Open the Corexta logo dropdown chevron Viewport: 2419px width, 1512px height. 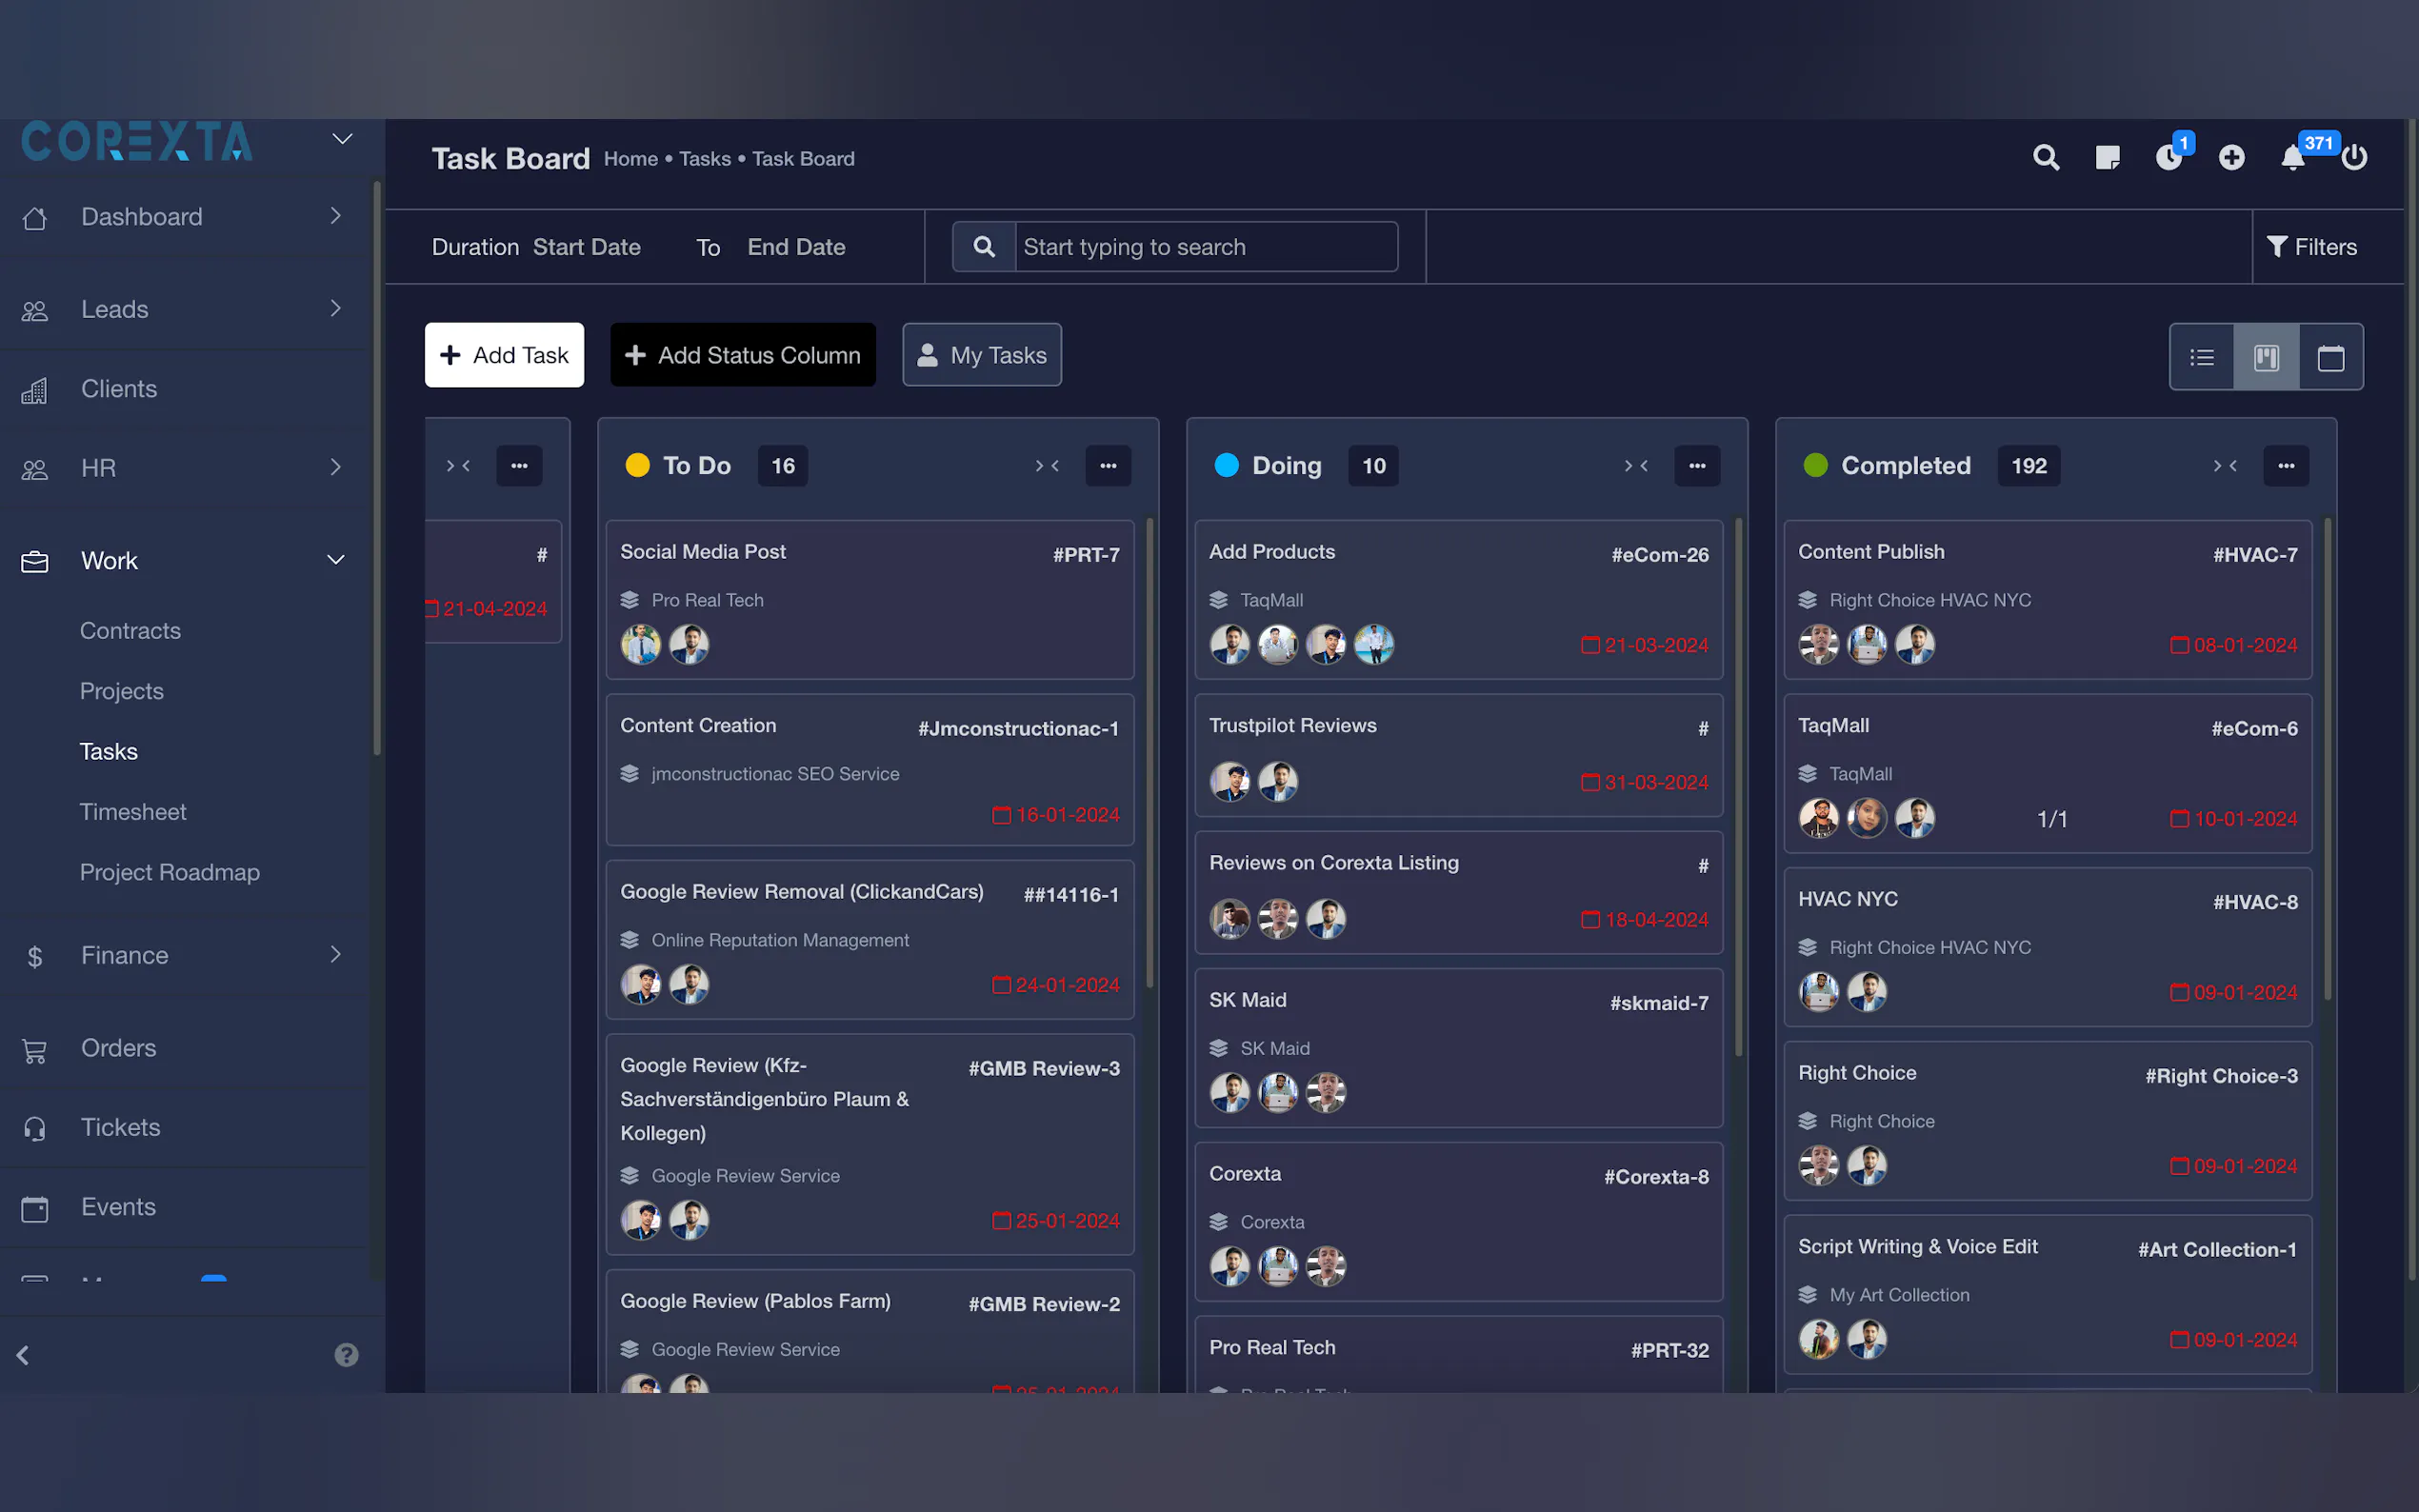click(x=342, y=139)
